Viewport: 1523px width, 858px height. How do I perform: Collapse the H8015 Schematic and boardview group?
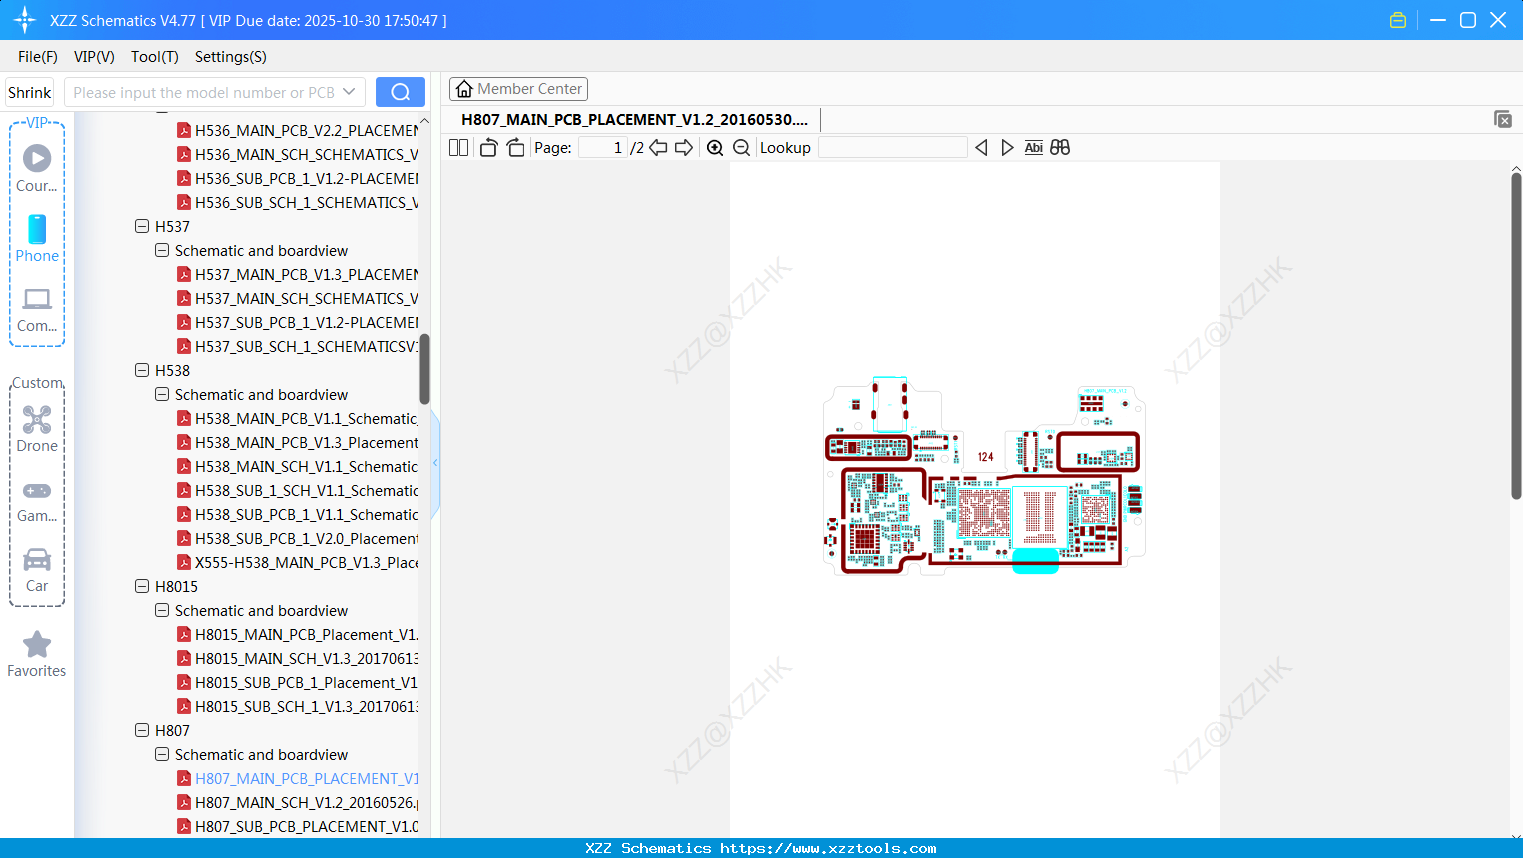(162, 610)
